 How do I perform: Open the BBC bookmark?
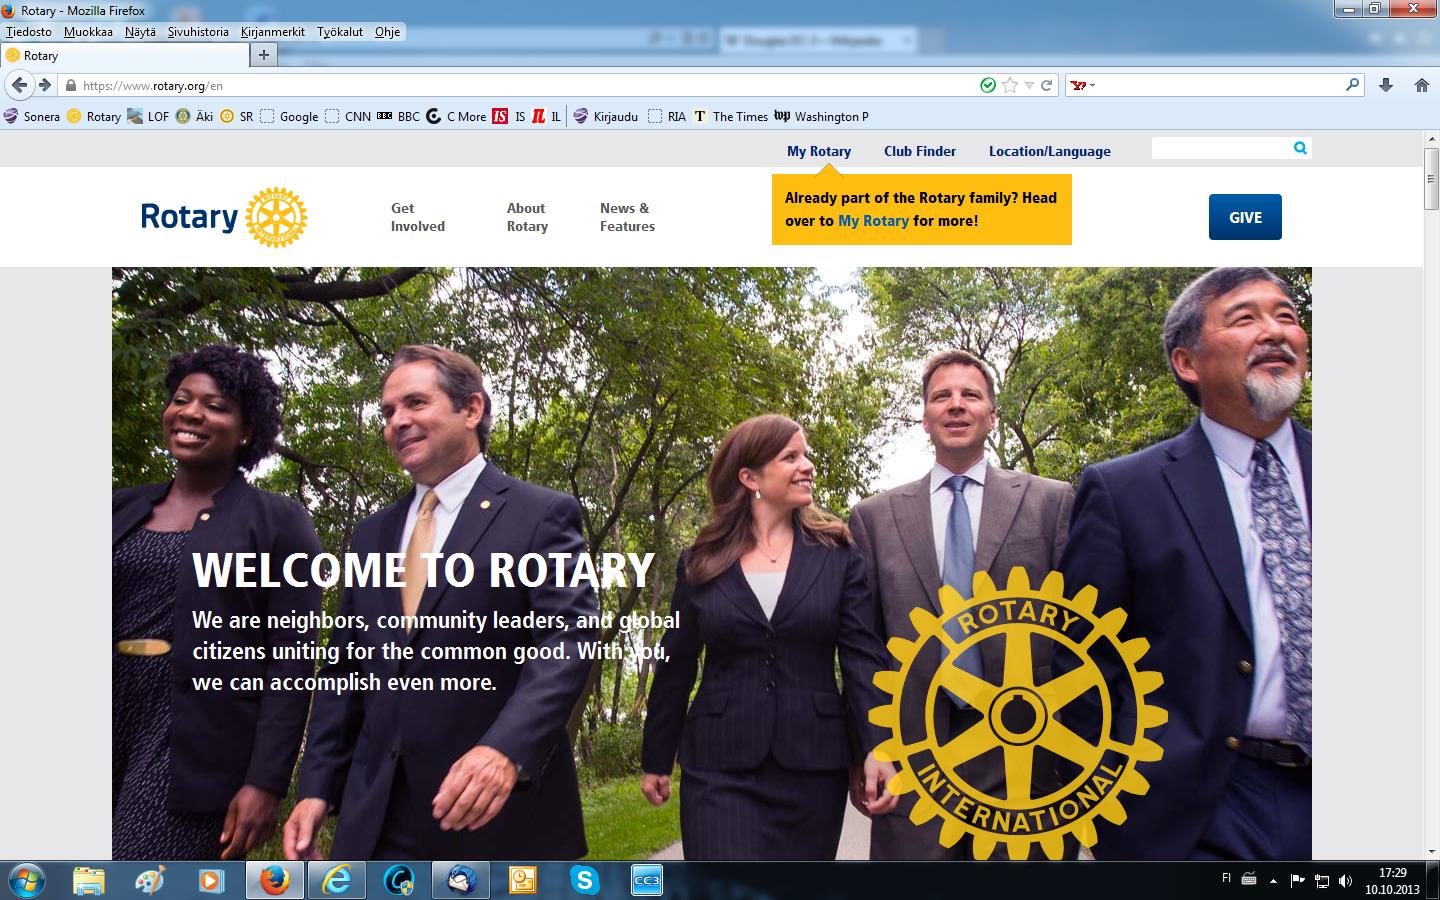(399, 116)
